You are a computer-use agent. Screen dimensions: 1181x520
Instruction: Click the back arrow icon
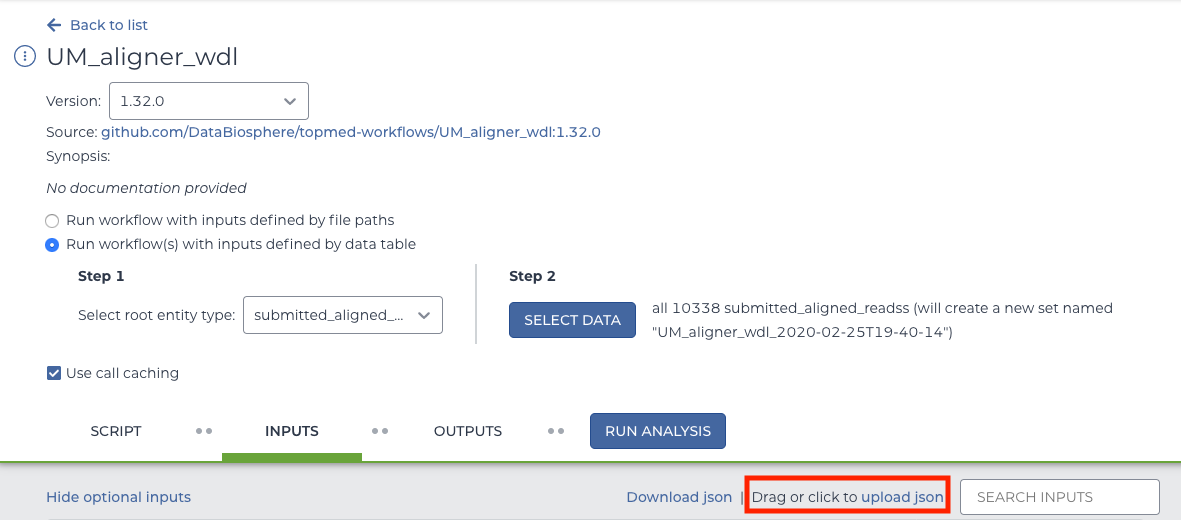(x=53, y=25)
